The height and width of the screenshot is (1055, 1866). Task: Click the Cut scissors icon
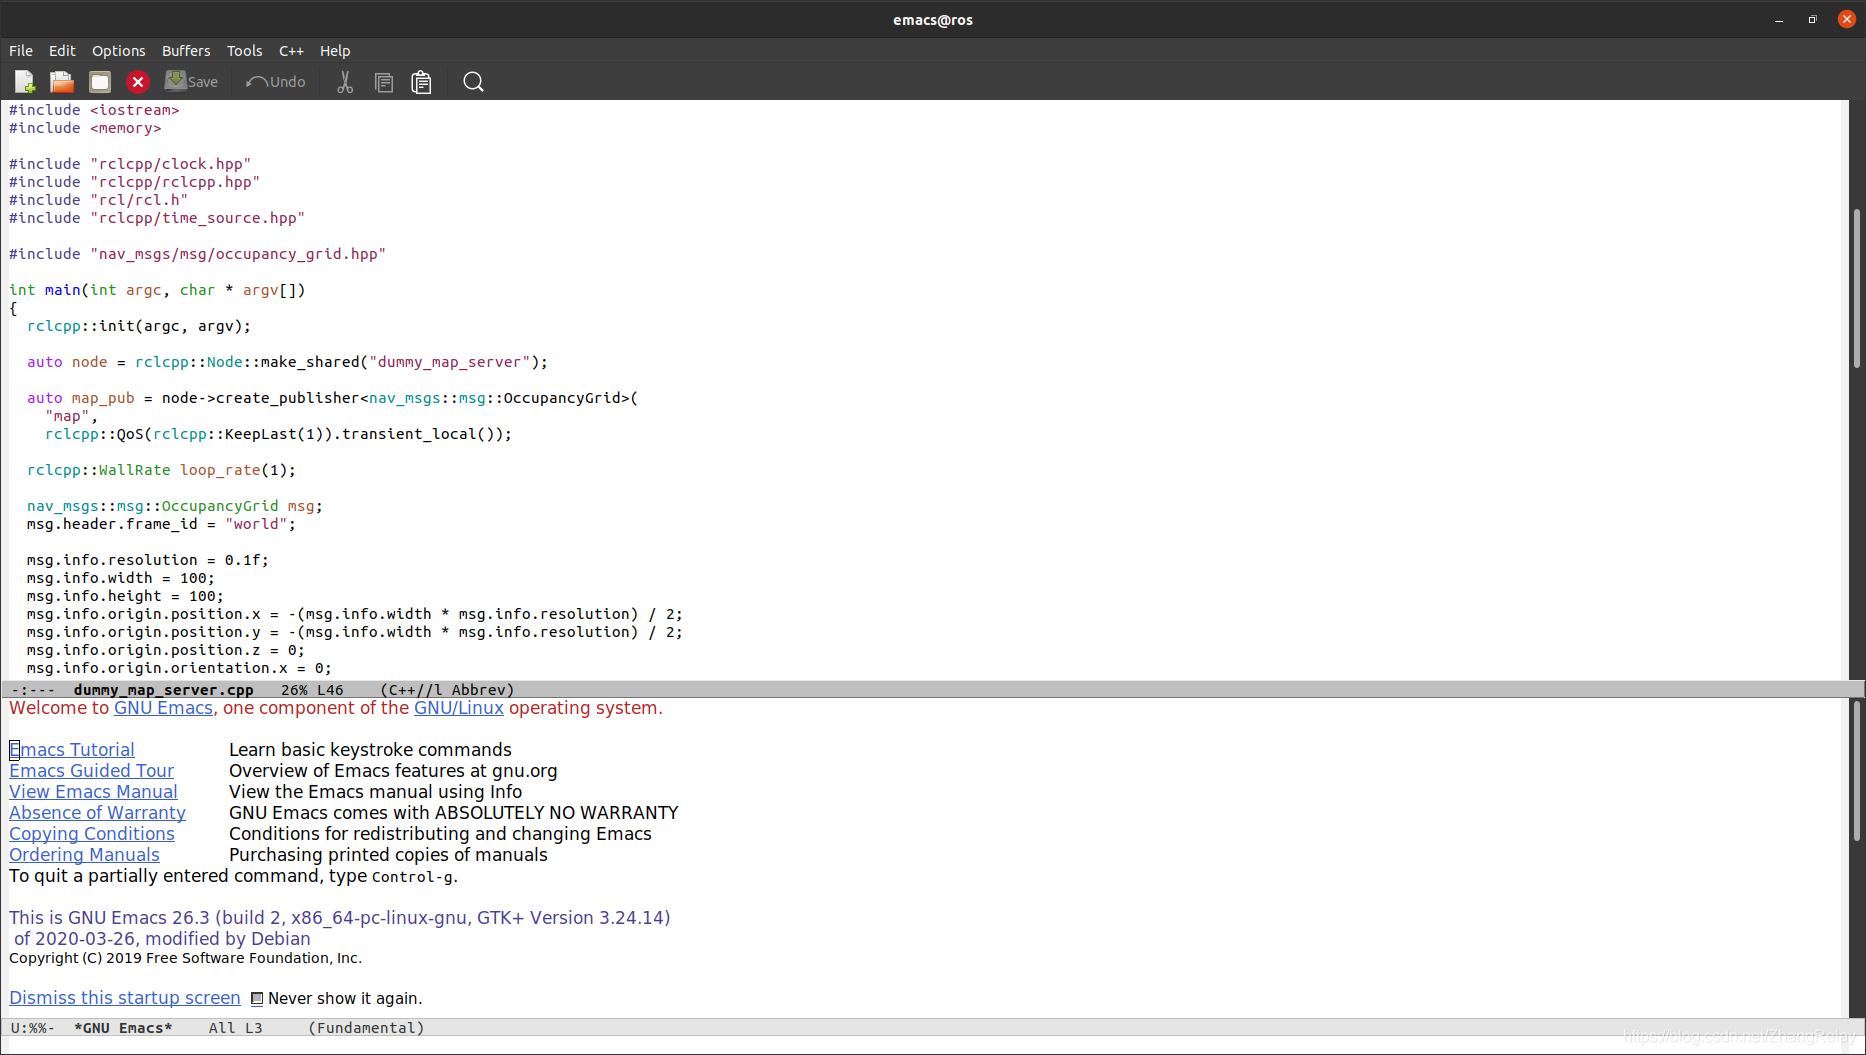(x=345, y=82)
